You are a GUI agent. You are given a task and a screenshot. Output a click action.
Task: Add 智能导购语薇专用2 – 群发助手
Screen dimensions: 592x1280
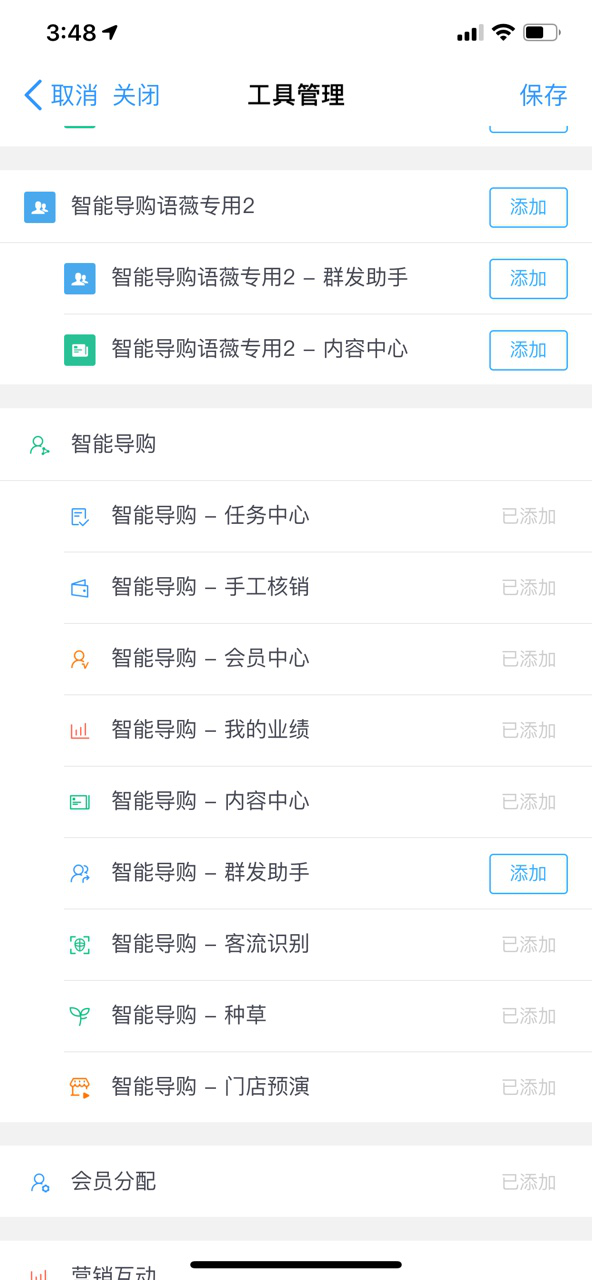[x=528, y=278]
